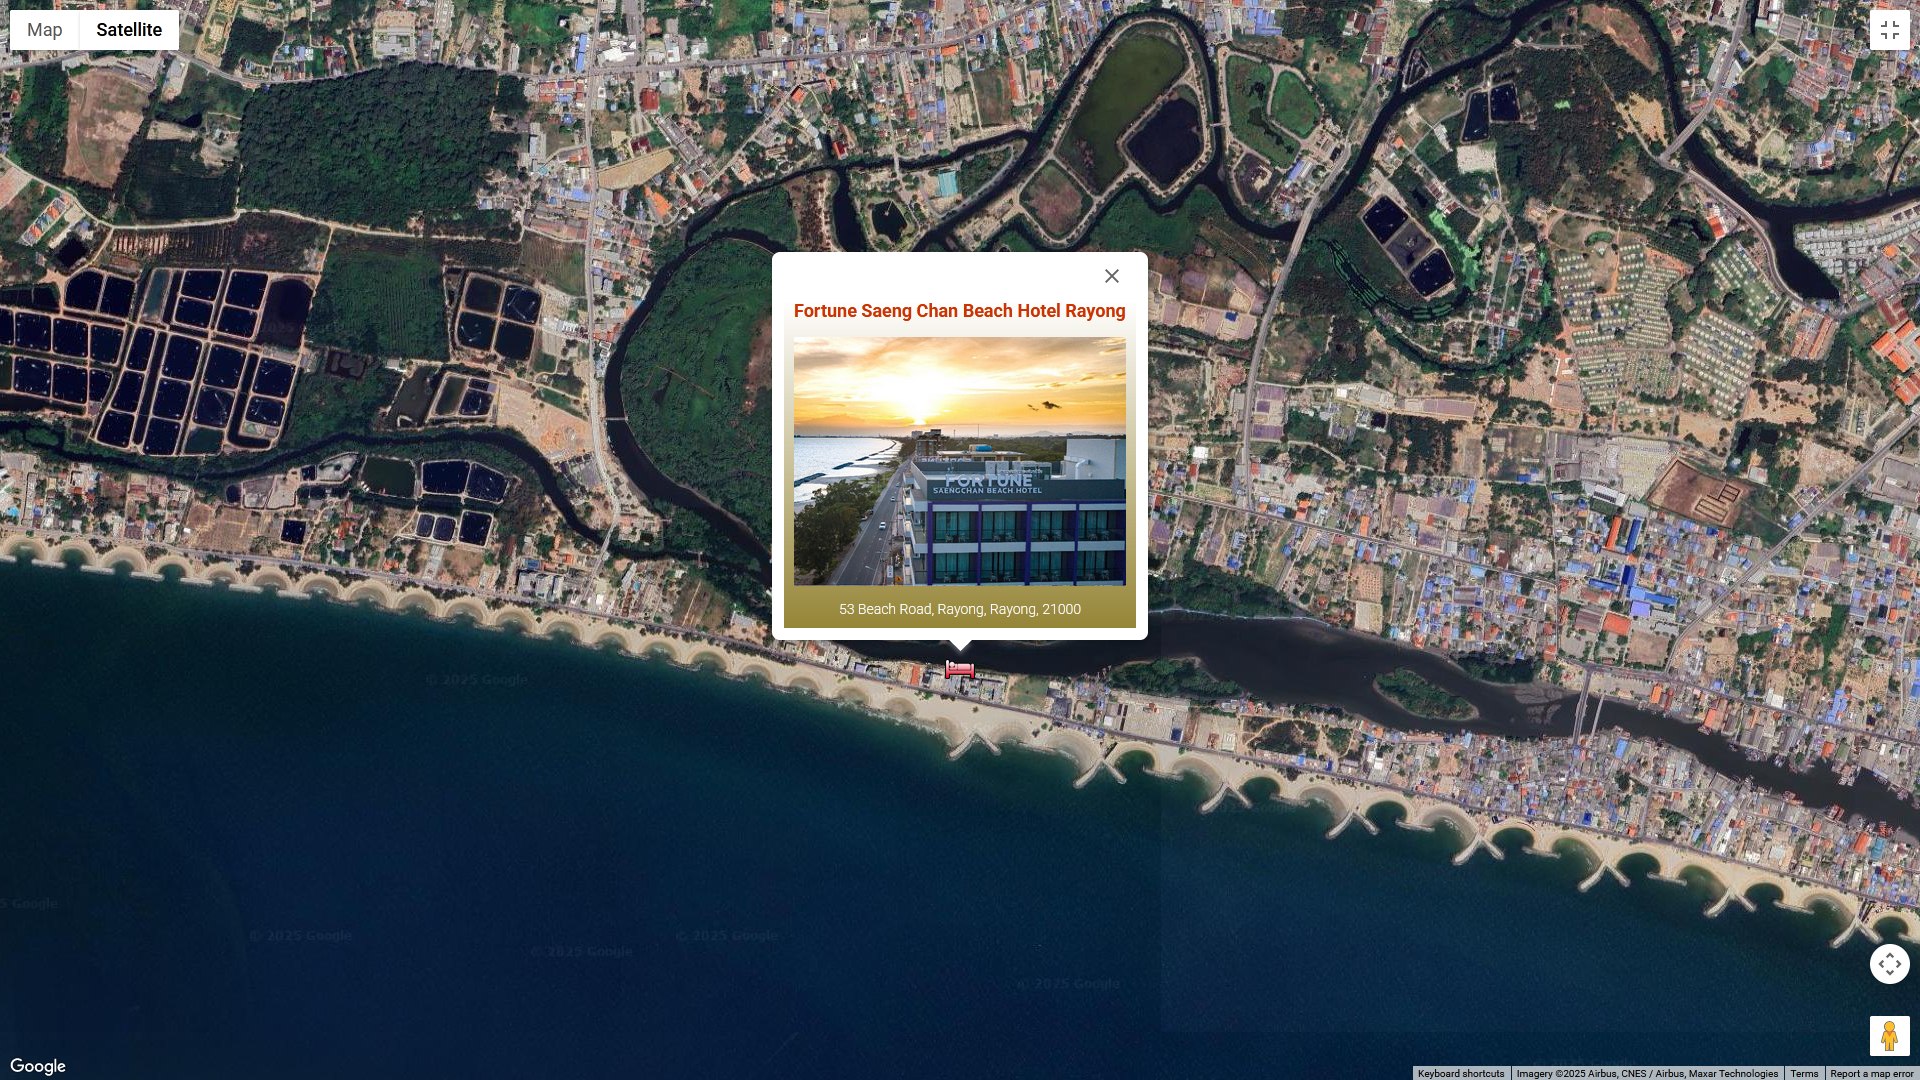The height and width of the screenshot is (1080, 1920).
Task: Click the white pointer tip below the info window
Action: tap(960, 645)
